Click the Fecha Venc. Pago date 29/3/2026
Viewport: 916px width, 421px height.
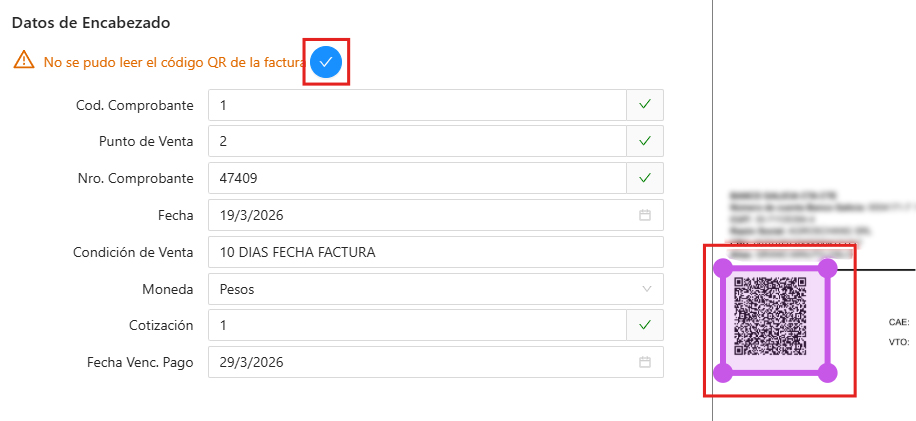click(x=252, y=363)
